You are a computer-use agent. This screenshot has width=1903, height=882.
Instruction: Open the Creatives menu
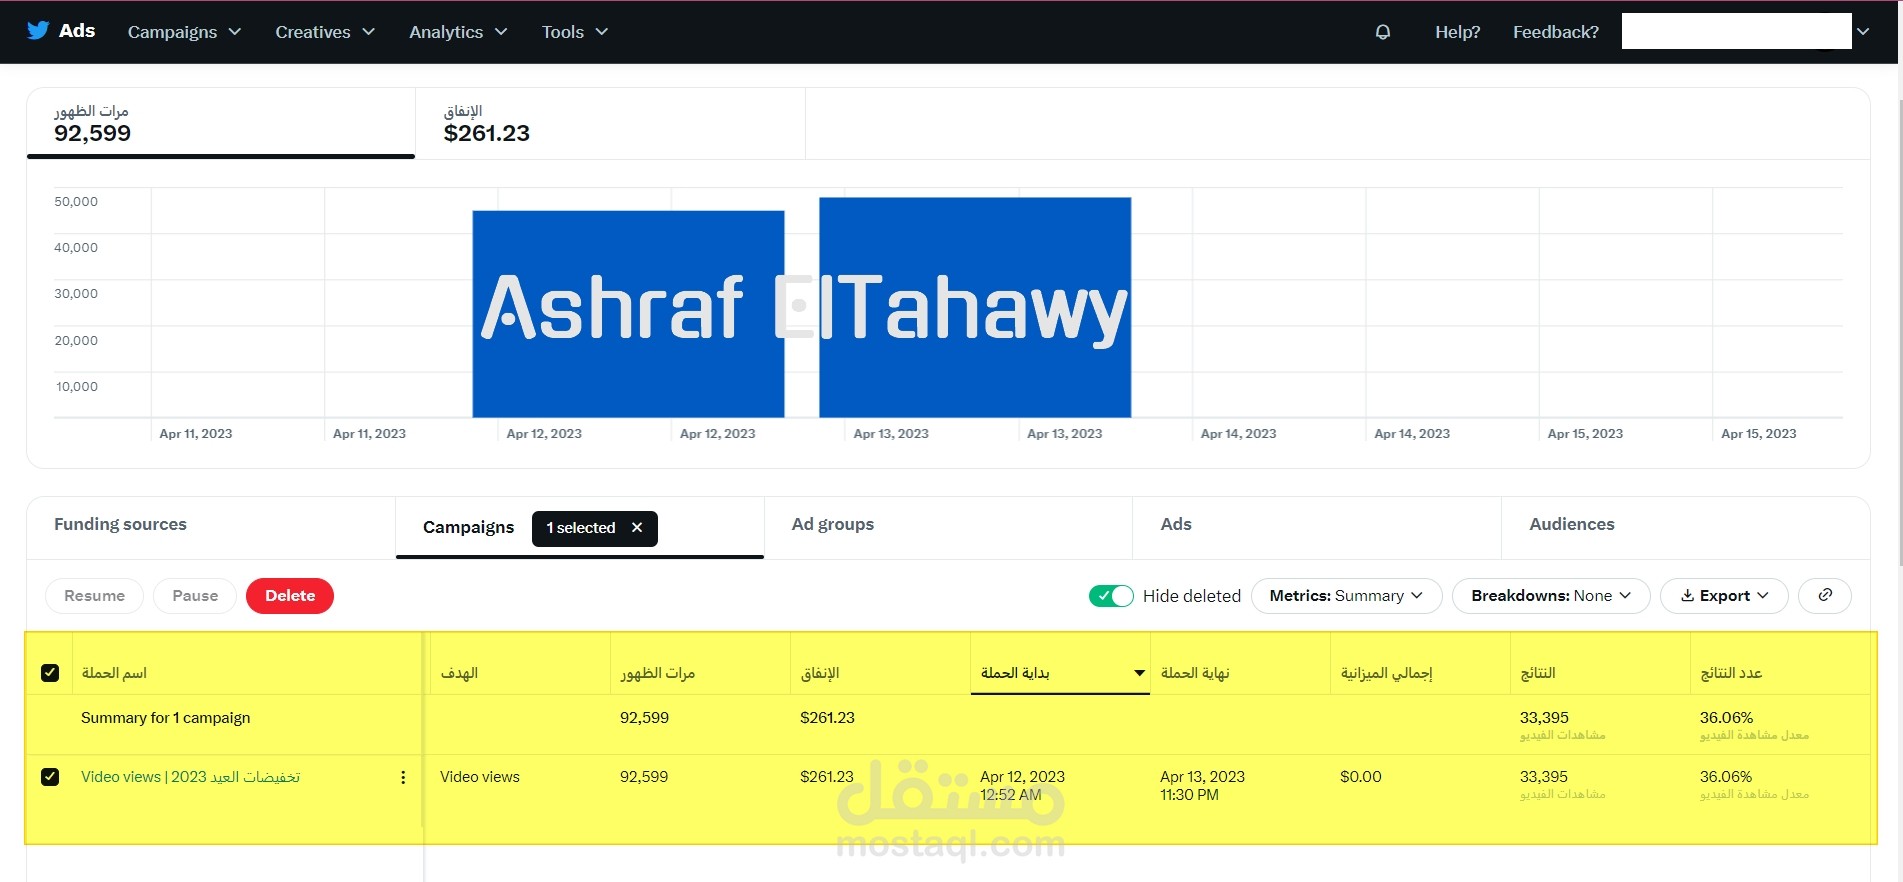325,32
